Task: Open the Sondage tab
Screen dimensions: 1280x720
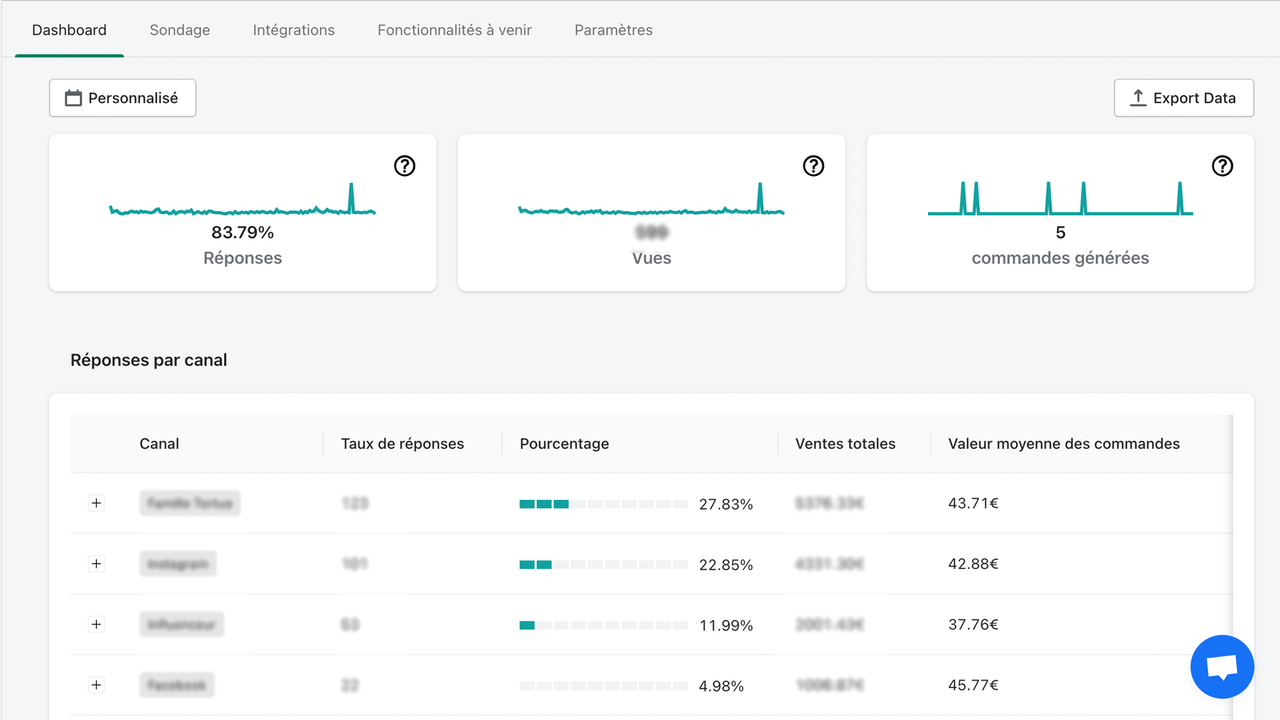Action: (x=180, y=30)
